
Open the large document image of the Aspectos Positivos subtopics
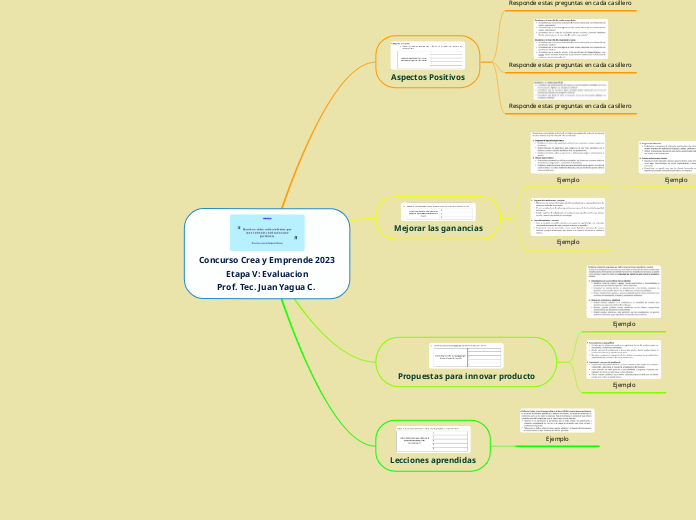(570, 39)
